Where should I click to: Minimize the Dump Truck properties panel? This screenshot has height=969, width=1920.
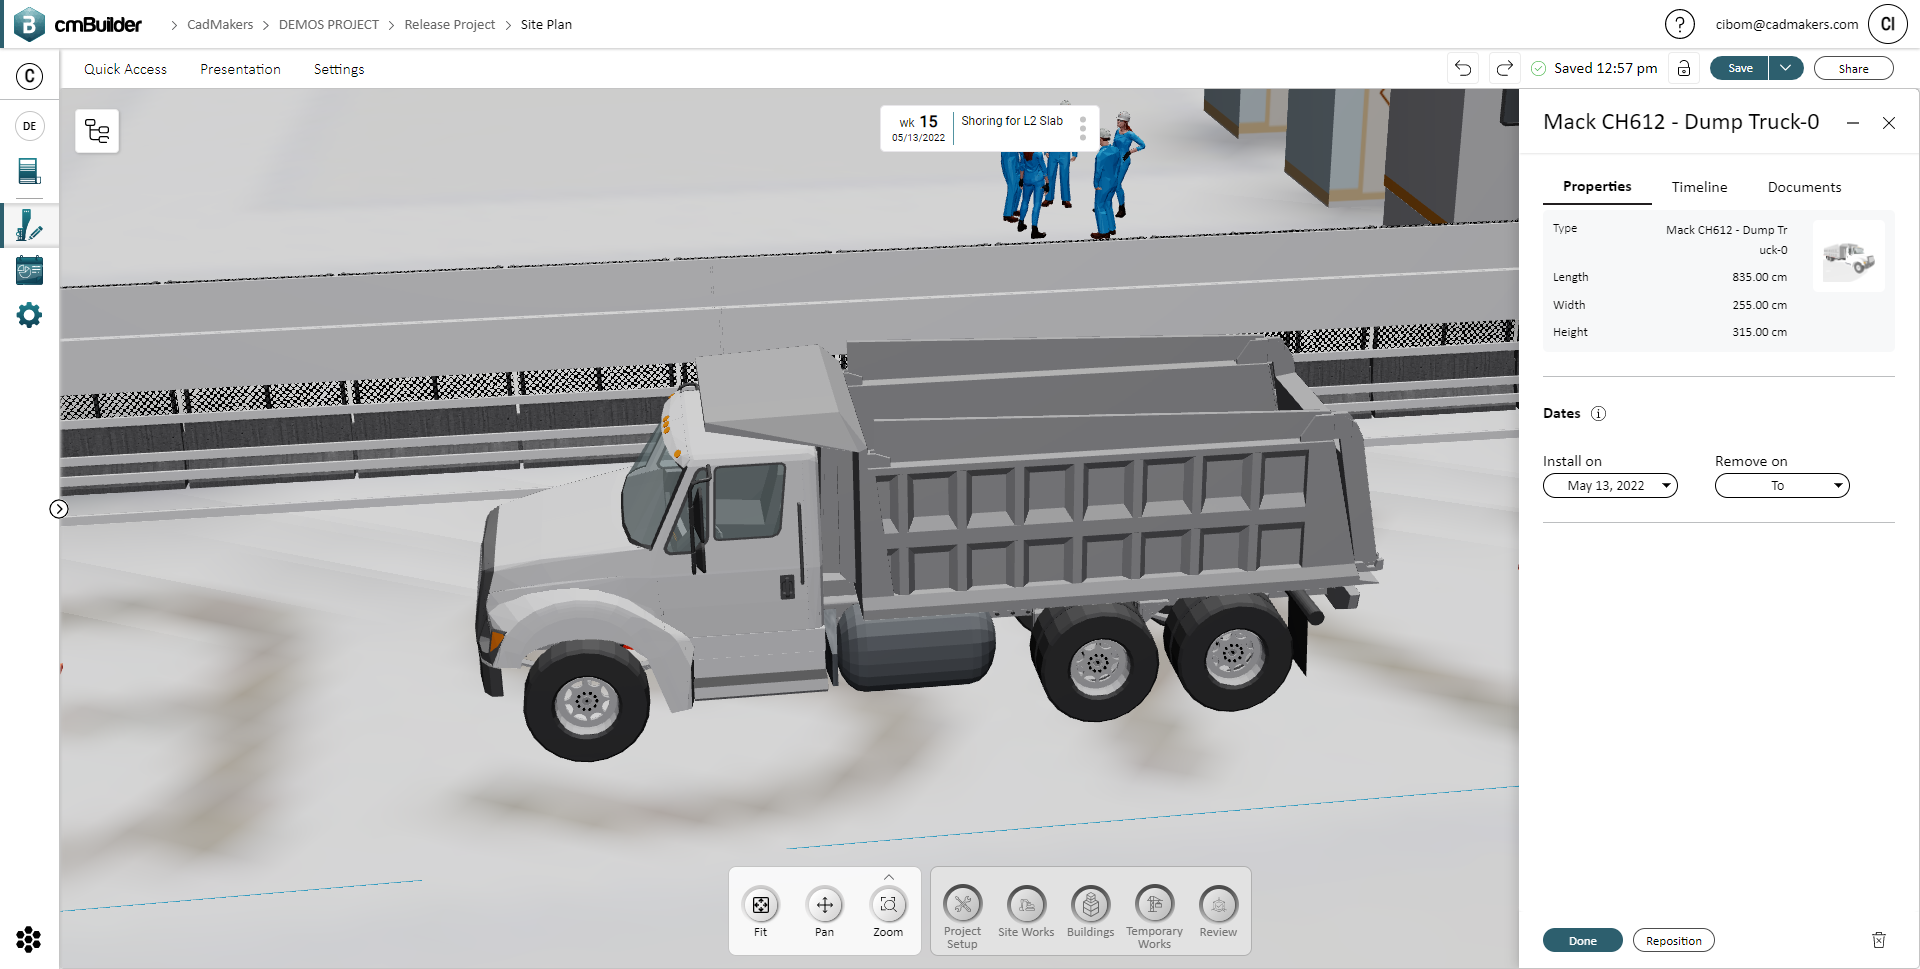1853,123
